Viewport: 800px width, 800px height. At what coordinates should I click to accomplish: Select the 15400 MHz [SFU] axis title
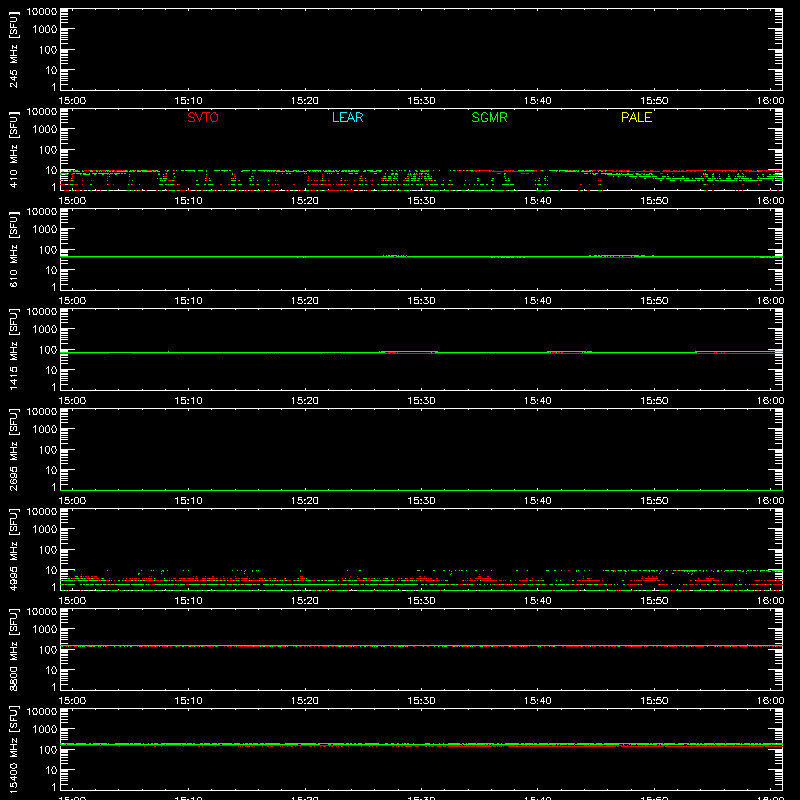tap(13, 749)
